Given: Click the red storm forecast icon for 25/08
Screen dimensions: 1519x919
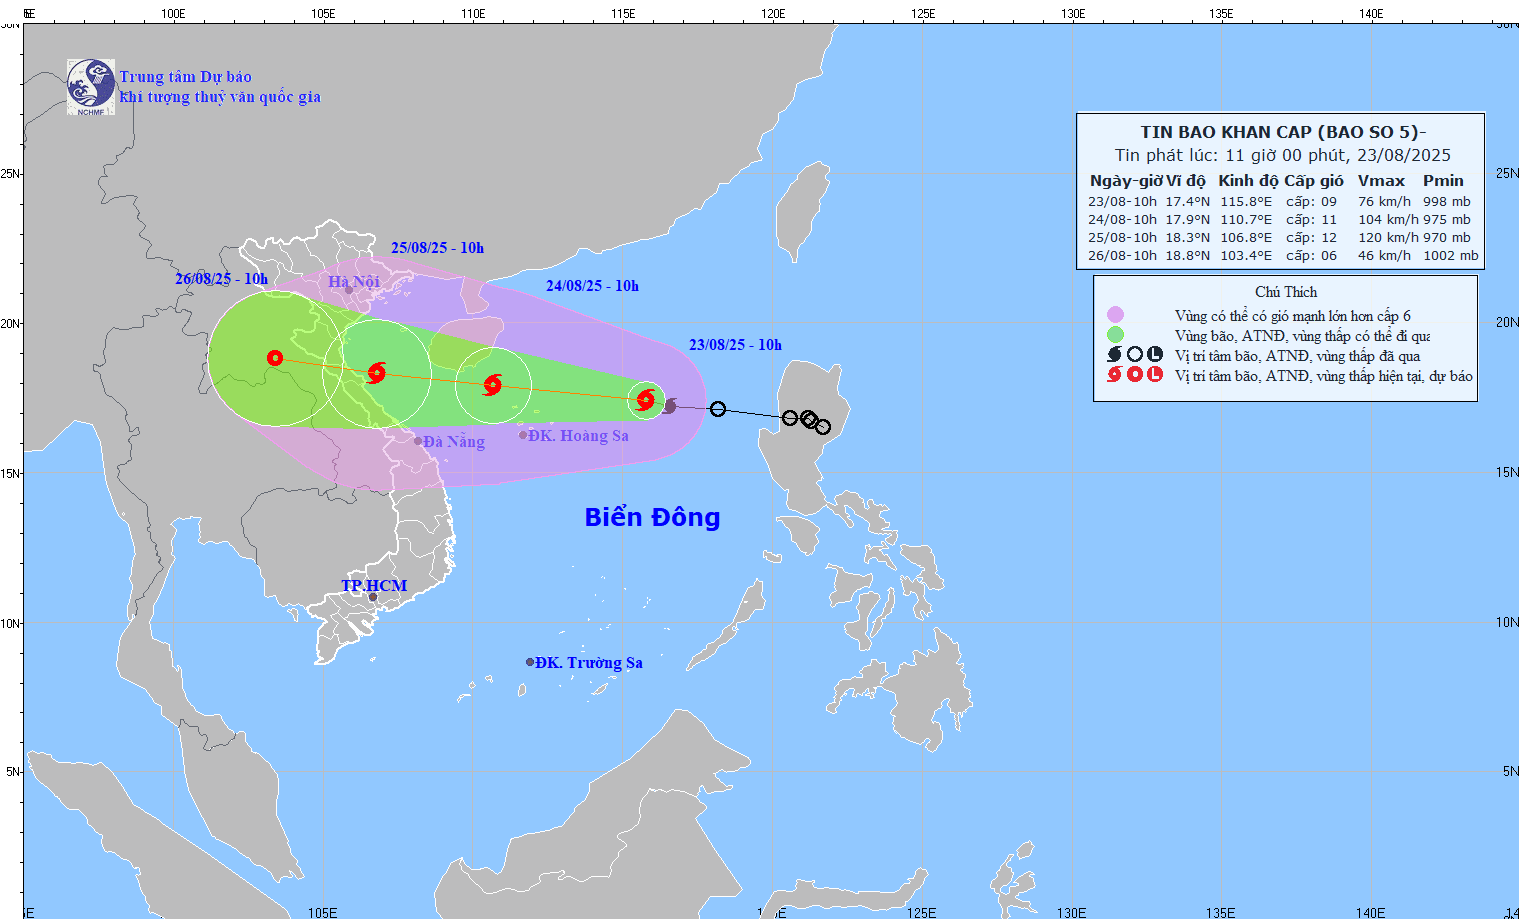Looking at the screenshot, I should point(376,373).
